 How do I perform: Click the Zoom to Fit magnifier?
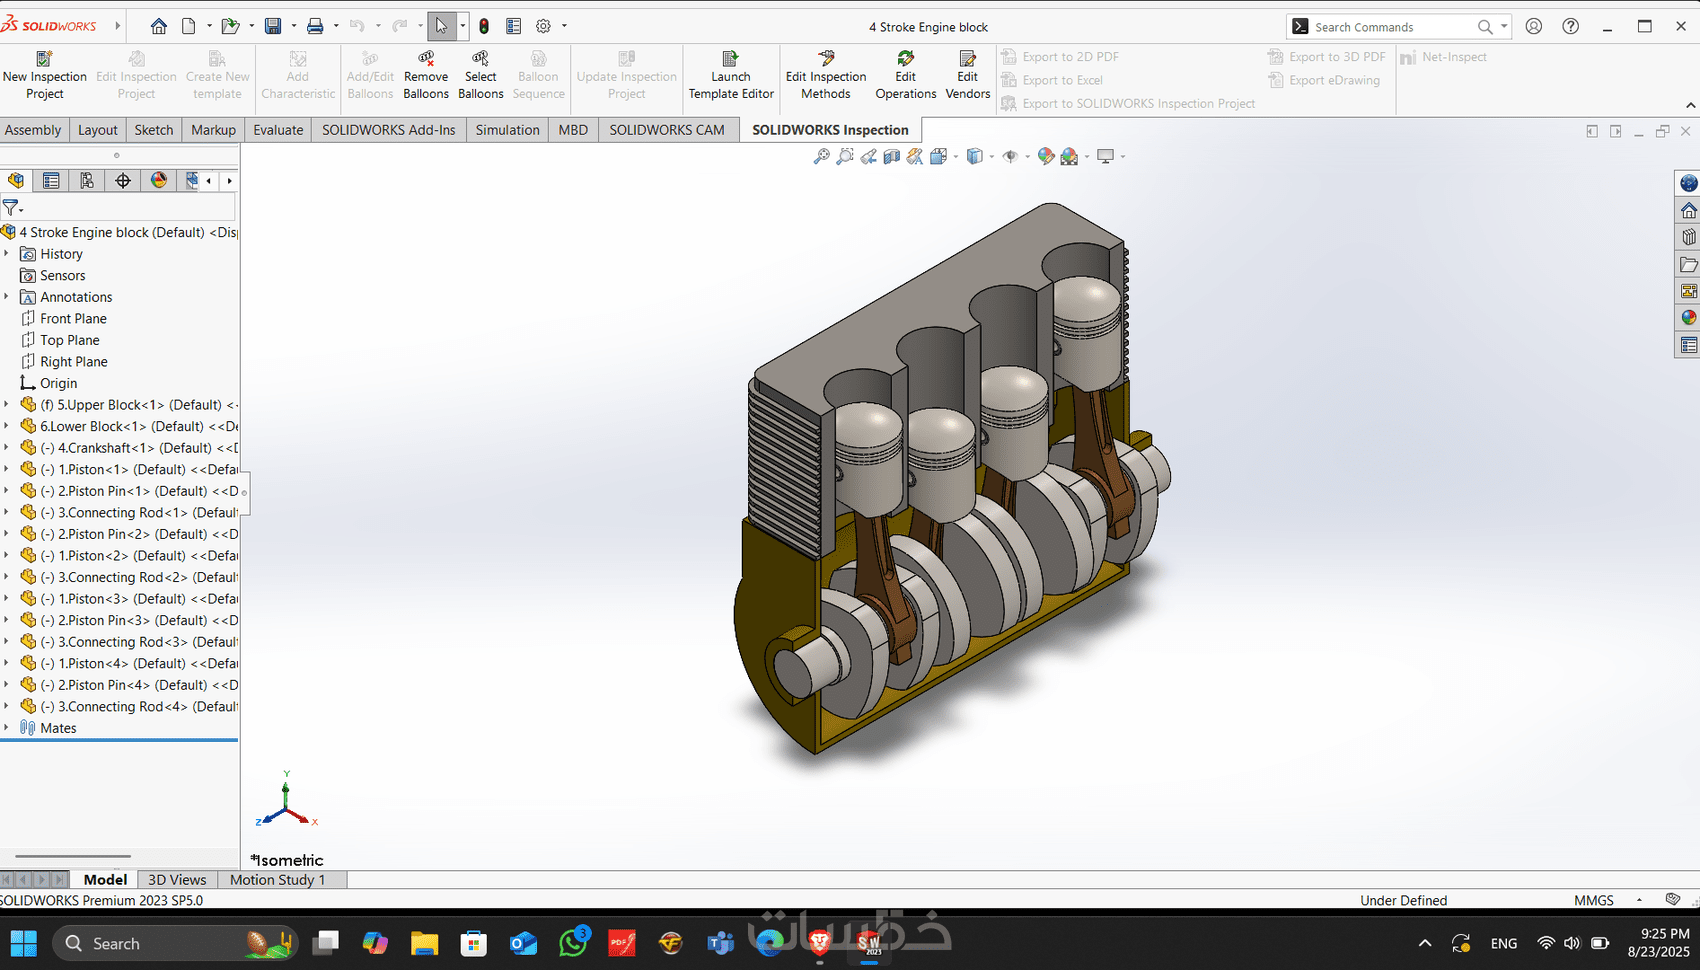tap(821, 157)
